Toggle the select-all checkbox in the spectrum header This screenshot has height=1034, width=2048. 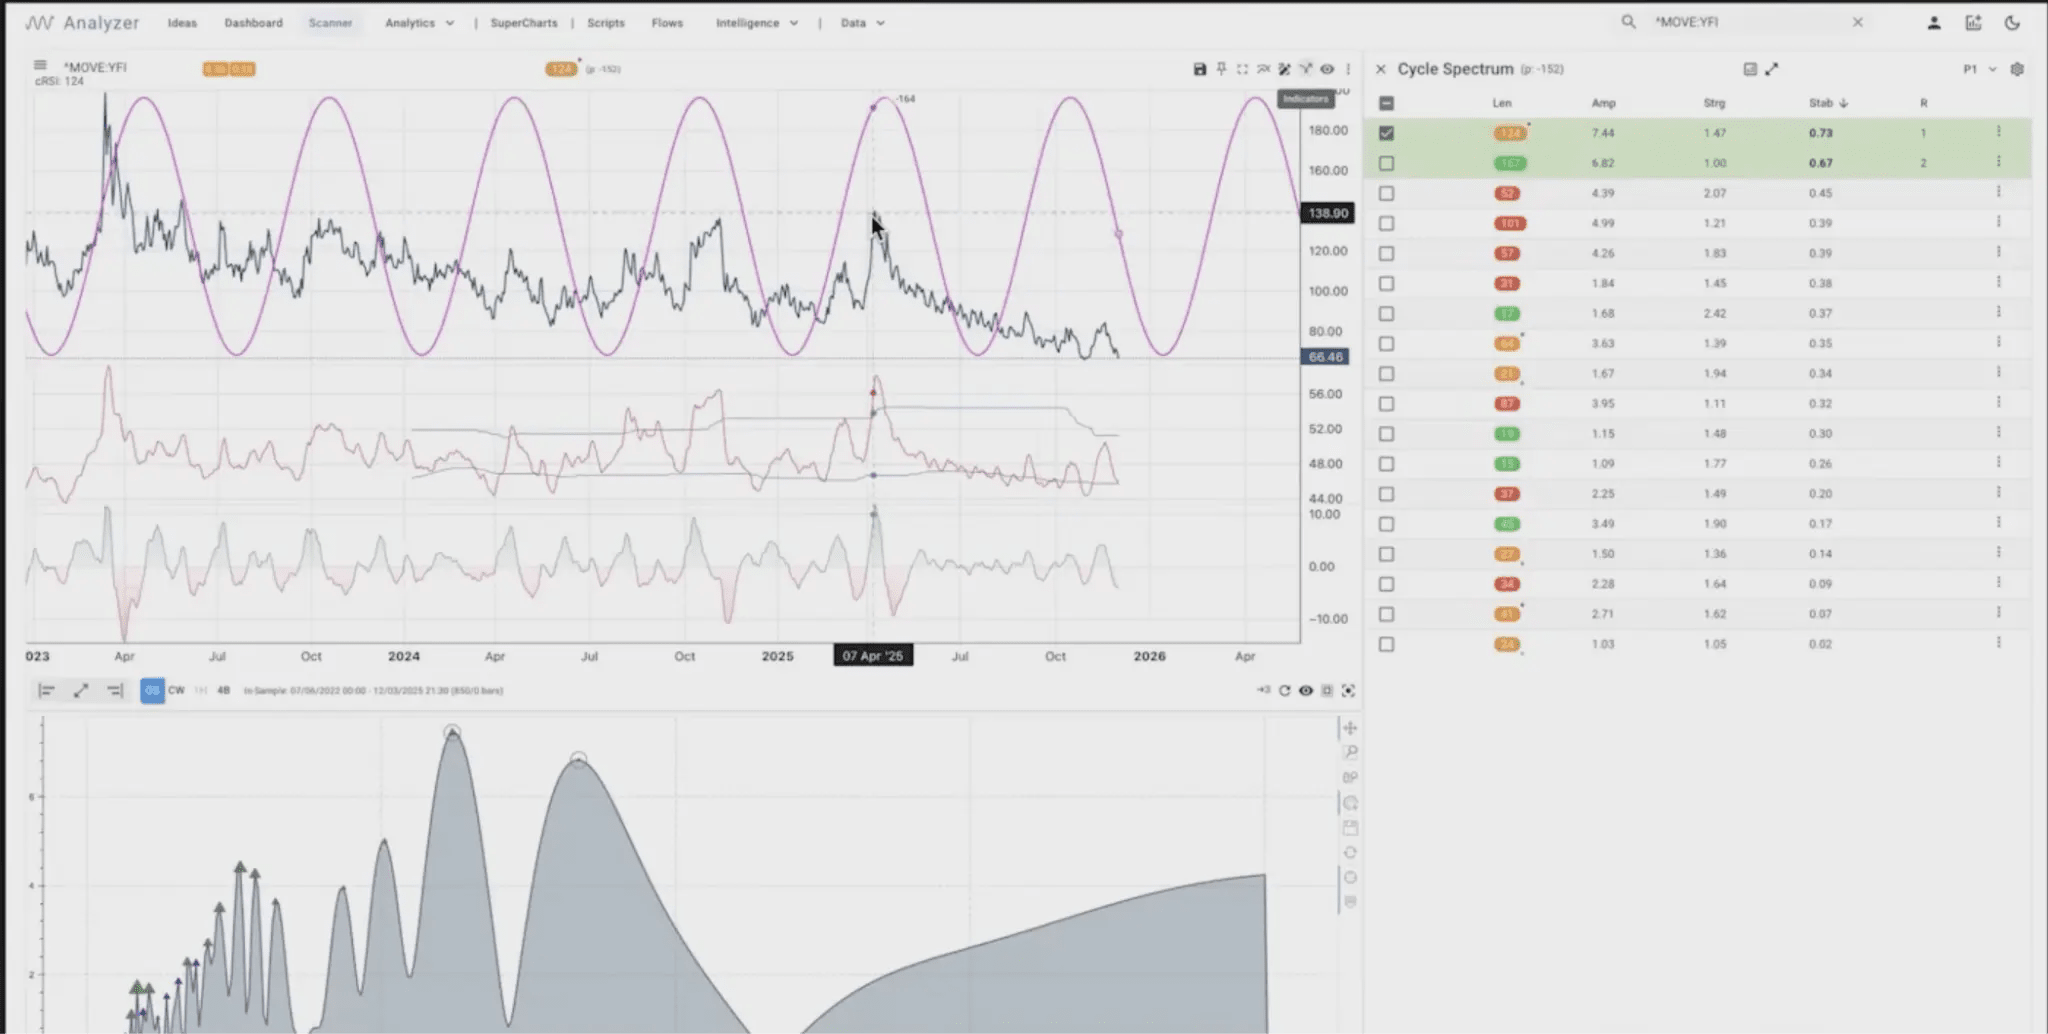(x=1386, y=103)
